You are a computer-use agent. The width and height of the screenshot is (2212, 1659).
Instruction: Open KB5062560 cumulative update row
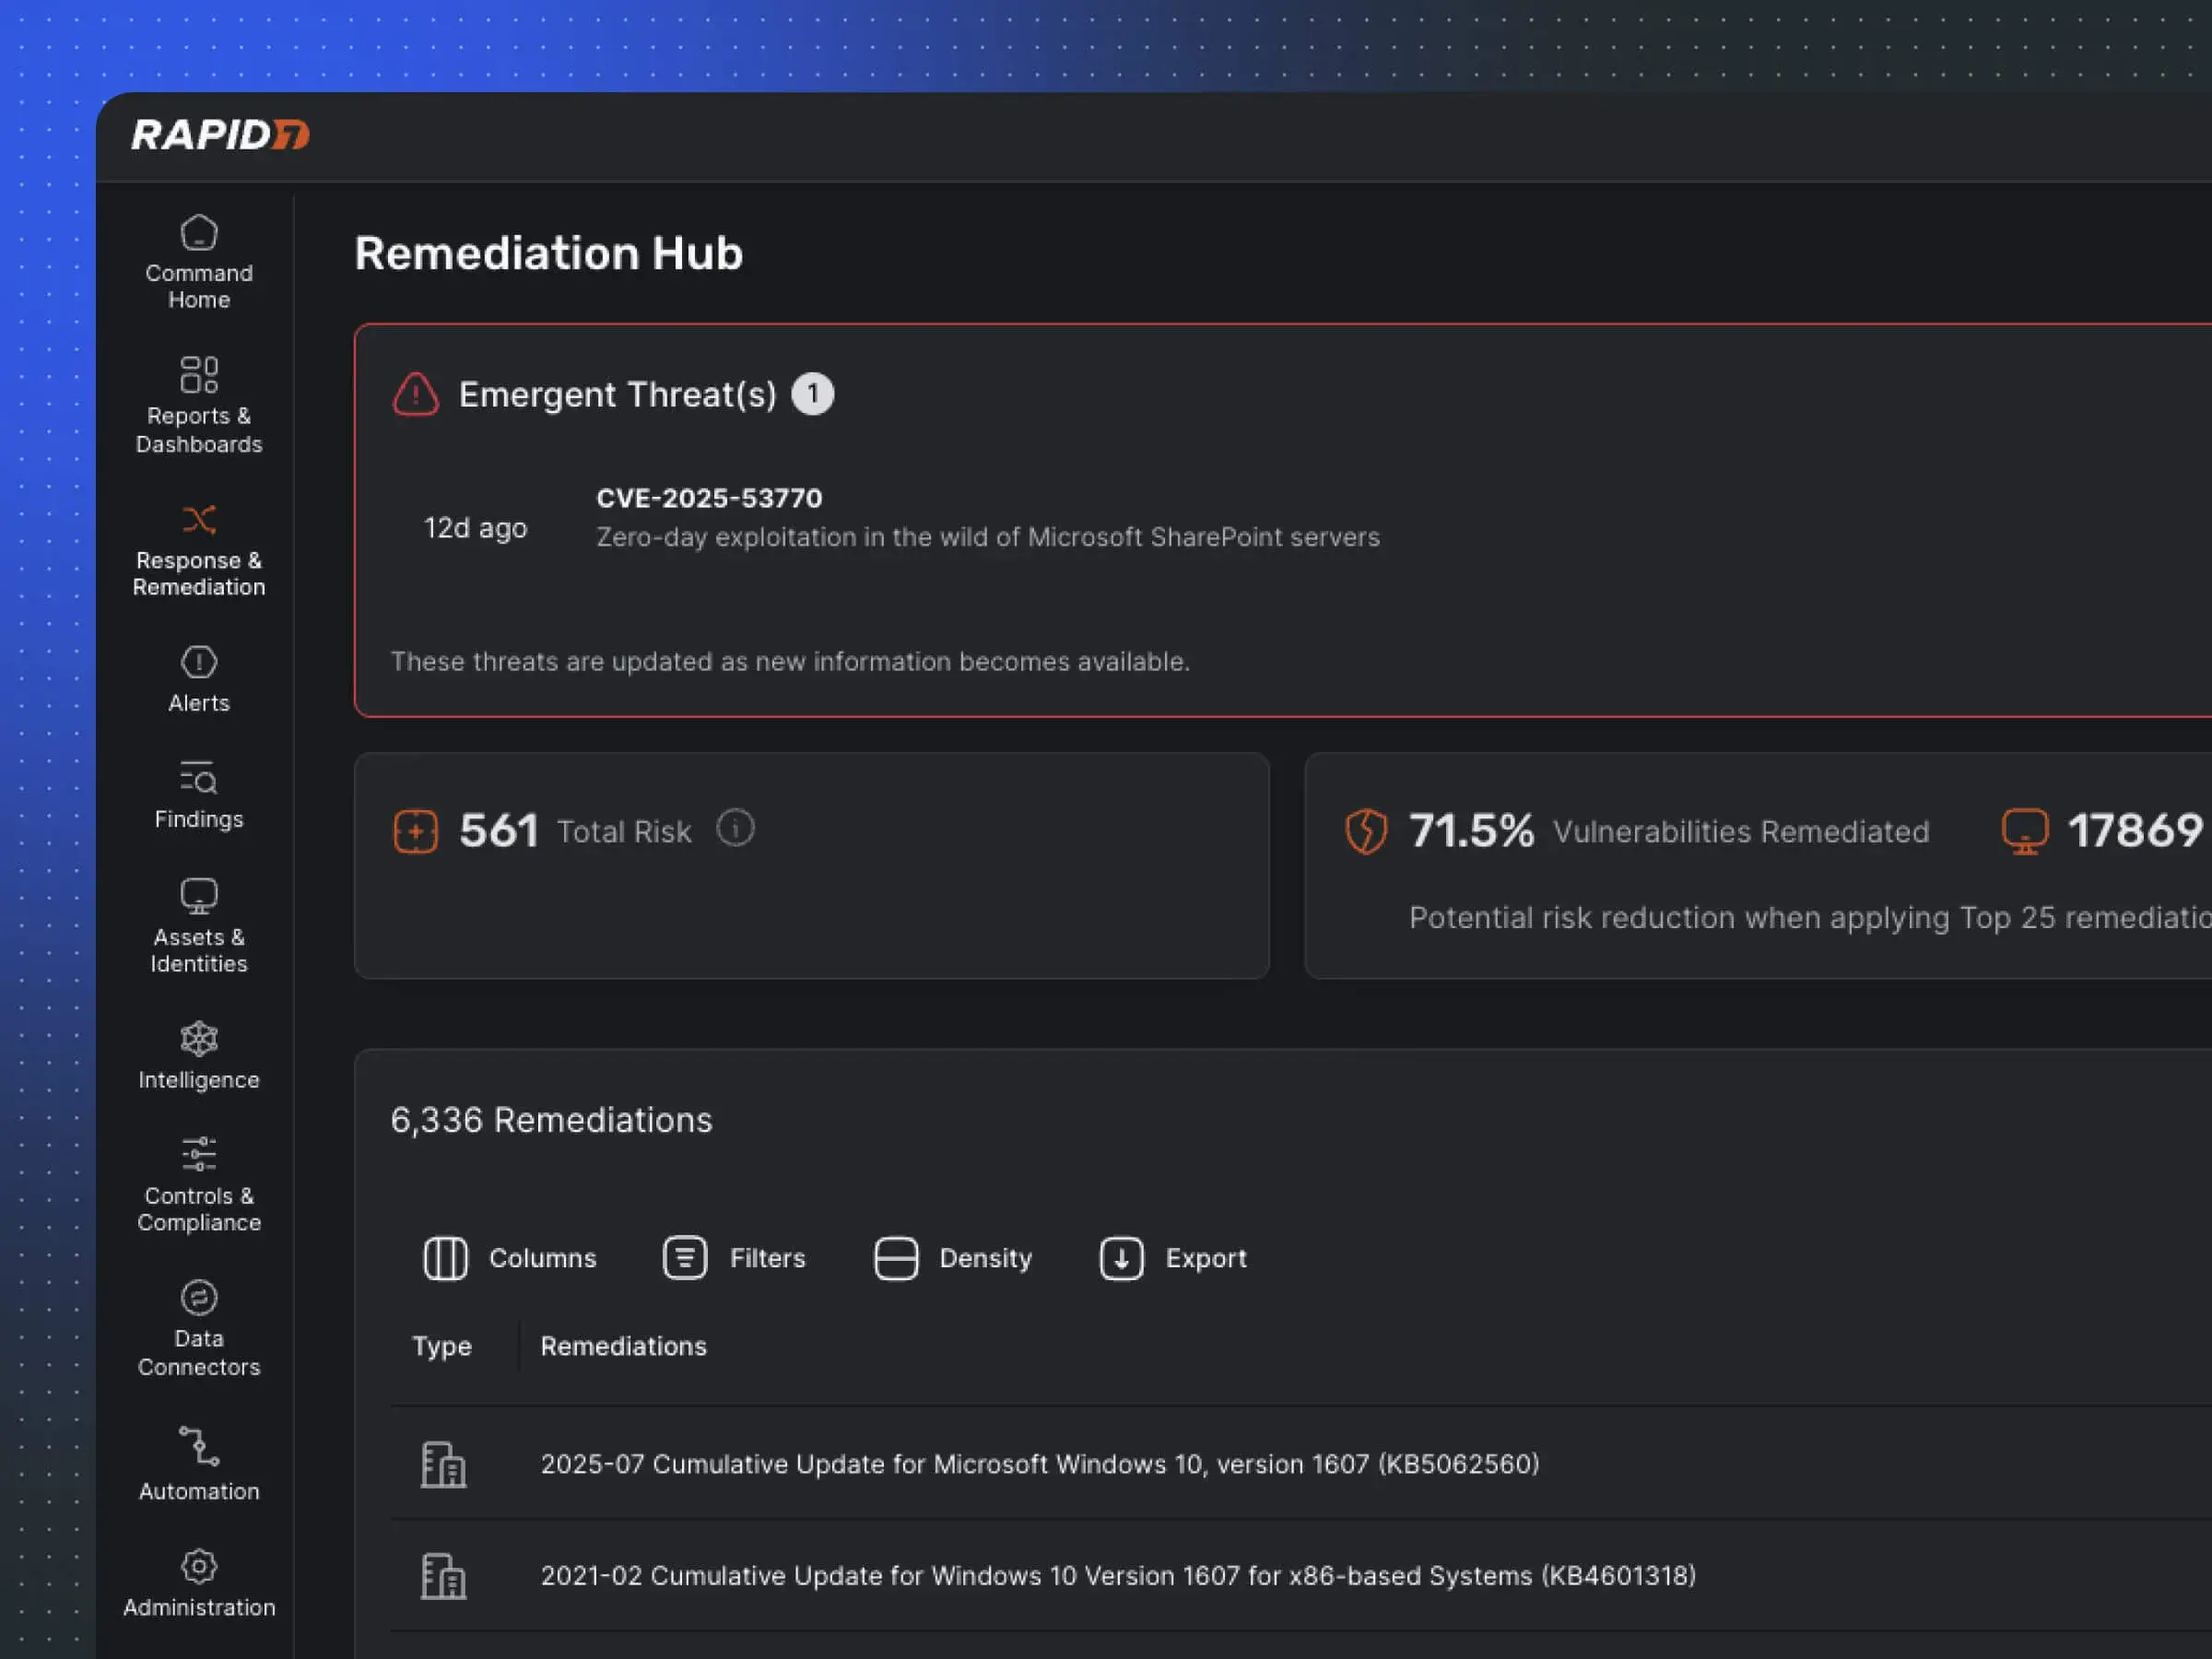click(x=1039, y=1464)
